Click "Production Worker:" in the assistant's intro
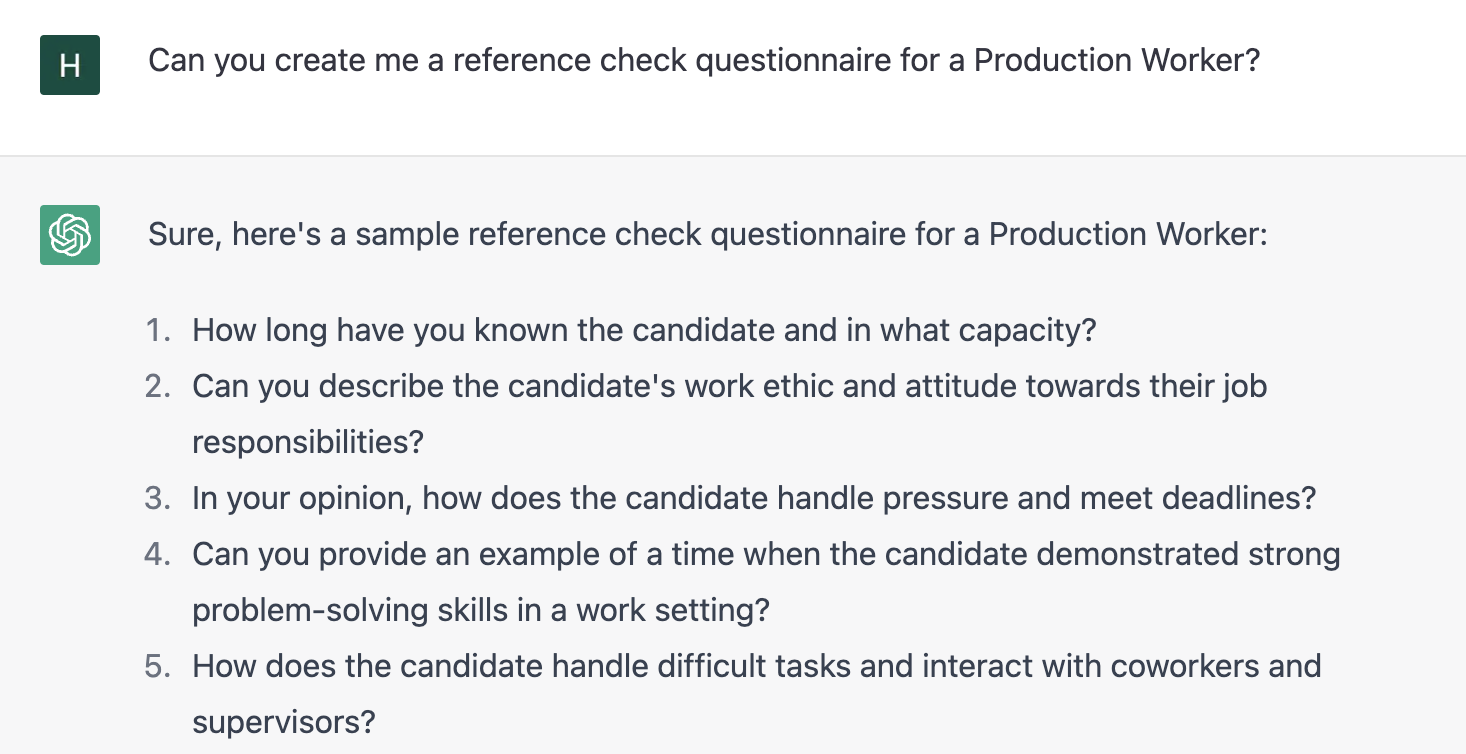Screen dimensions: 1466x754 click(1128, 235)
